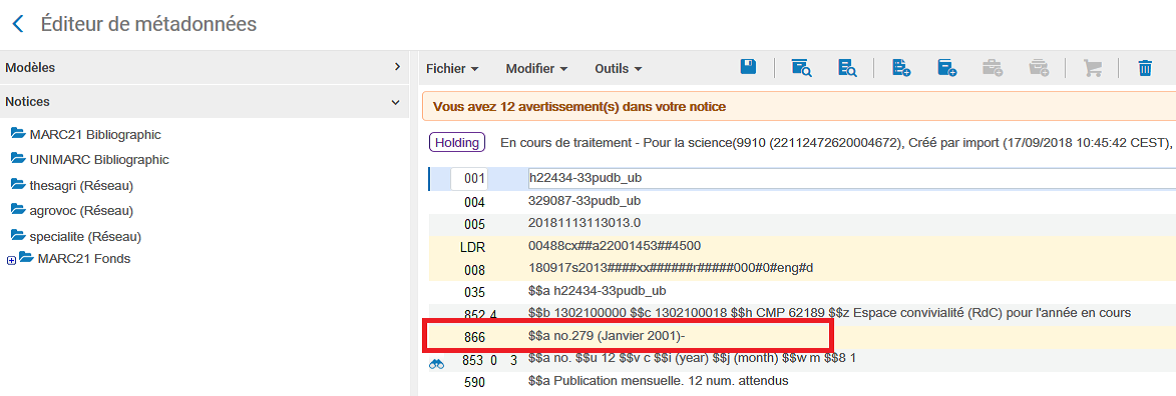Click the 008 field value
Screen dimensions: 1176x396
click(670, 268)
